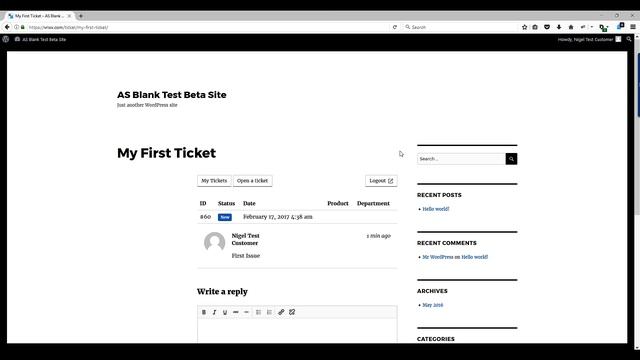Bookmark this page with star icon

click(x=524, y=27)
